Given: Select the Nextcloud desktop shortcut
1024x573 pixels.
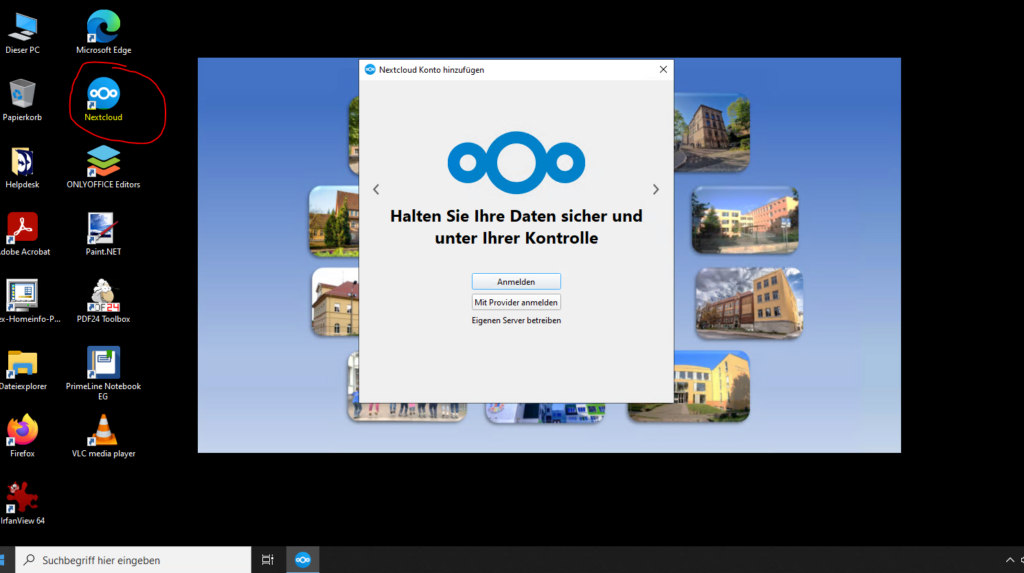Looking at the screenshot, I should pyautogui.click(x=103, y=100).
